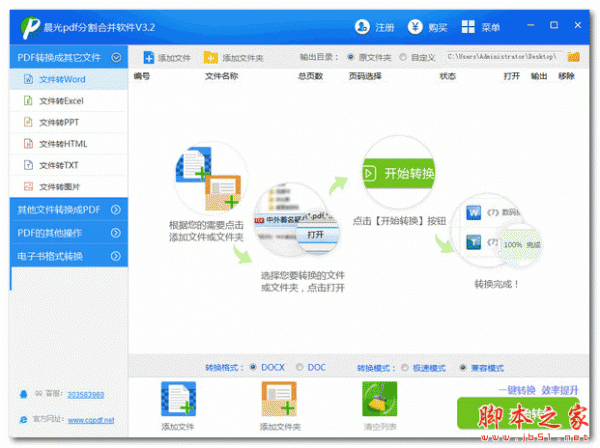
Task: Click the 注册 label in title bar
Action: (x=385, y=28)
